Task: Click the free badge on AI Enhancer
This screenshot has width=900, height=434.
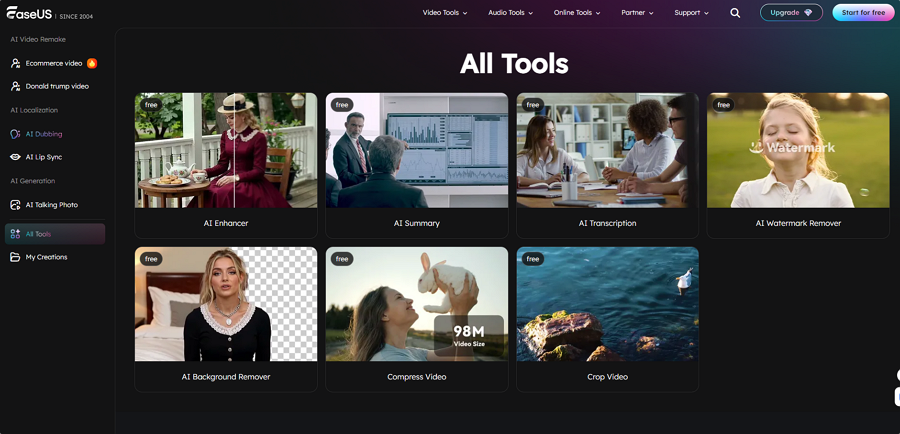Action: (151, 105)
